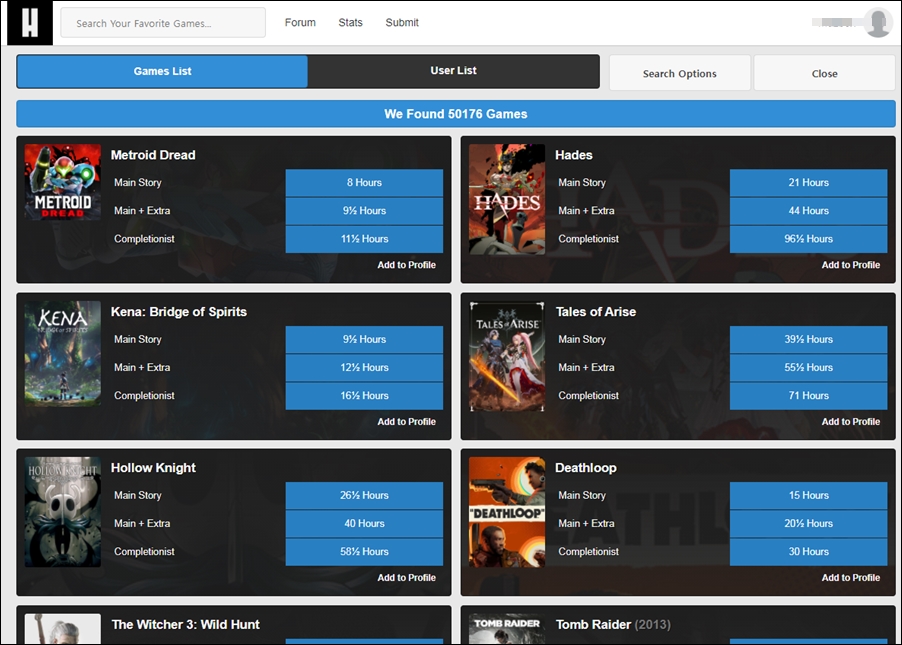Switch to the Games List tab
902x645 pixels.
162,71
